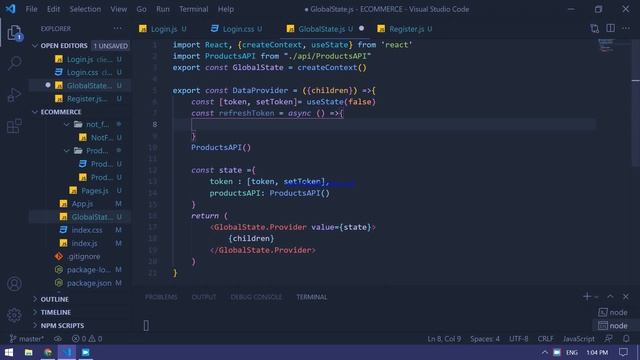This screenshot has width=640, height=360.
Task: Switch to the Login.css editor tab
Action: [238, 29]
